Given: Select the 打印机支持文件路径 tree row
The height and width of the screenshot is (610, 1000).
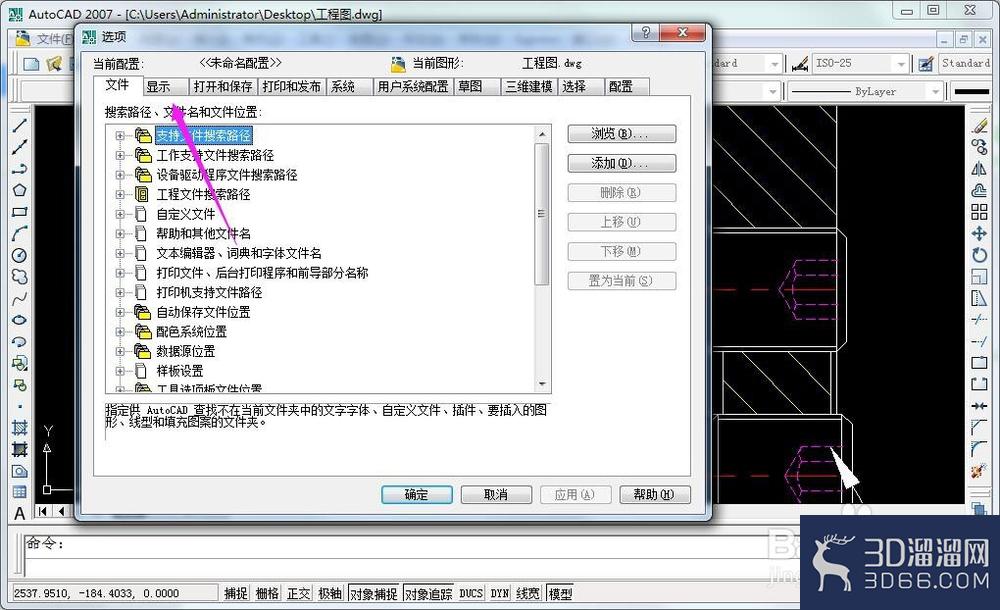Looking at the screenshot, I should coord(209,293).
